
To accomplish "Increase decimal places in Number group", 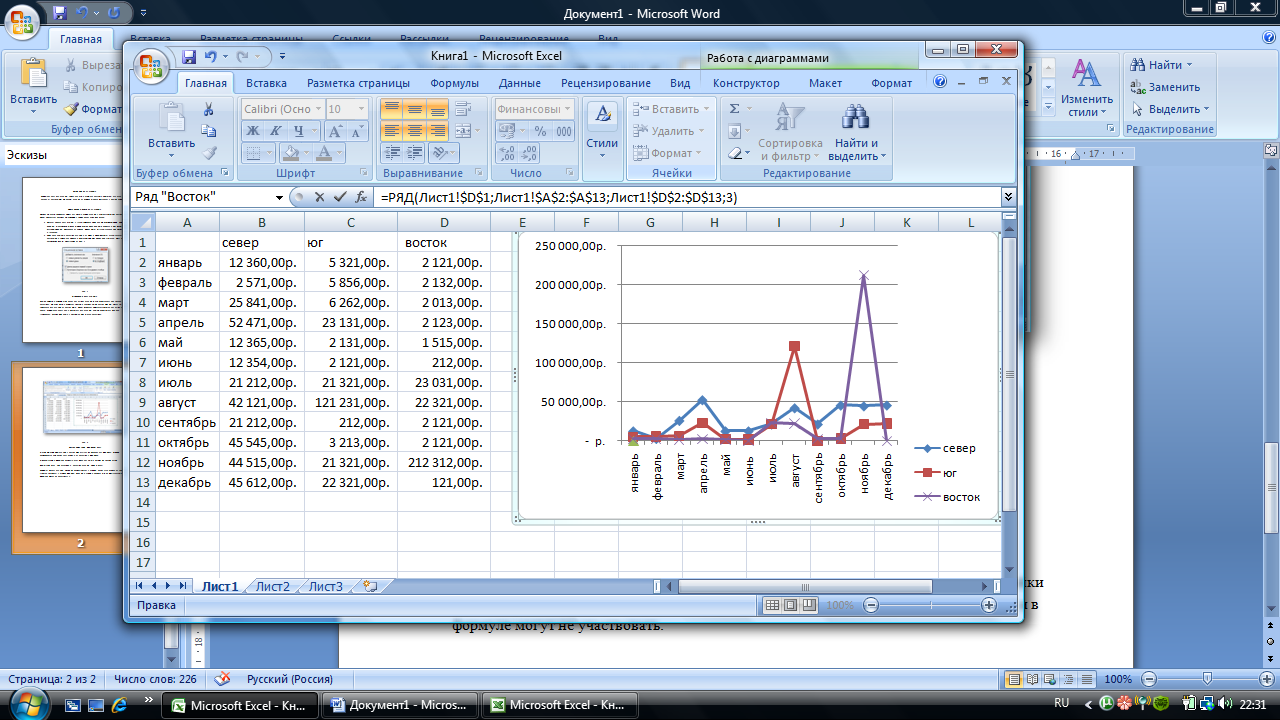I will pyautogui.click(x=506, y=153).
